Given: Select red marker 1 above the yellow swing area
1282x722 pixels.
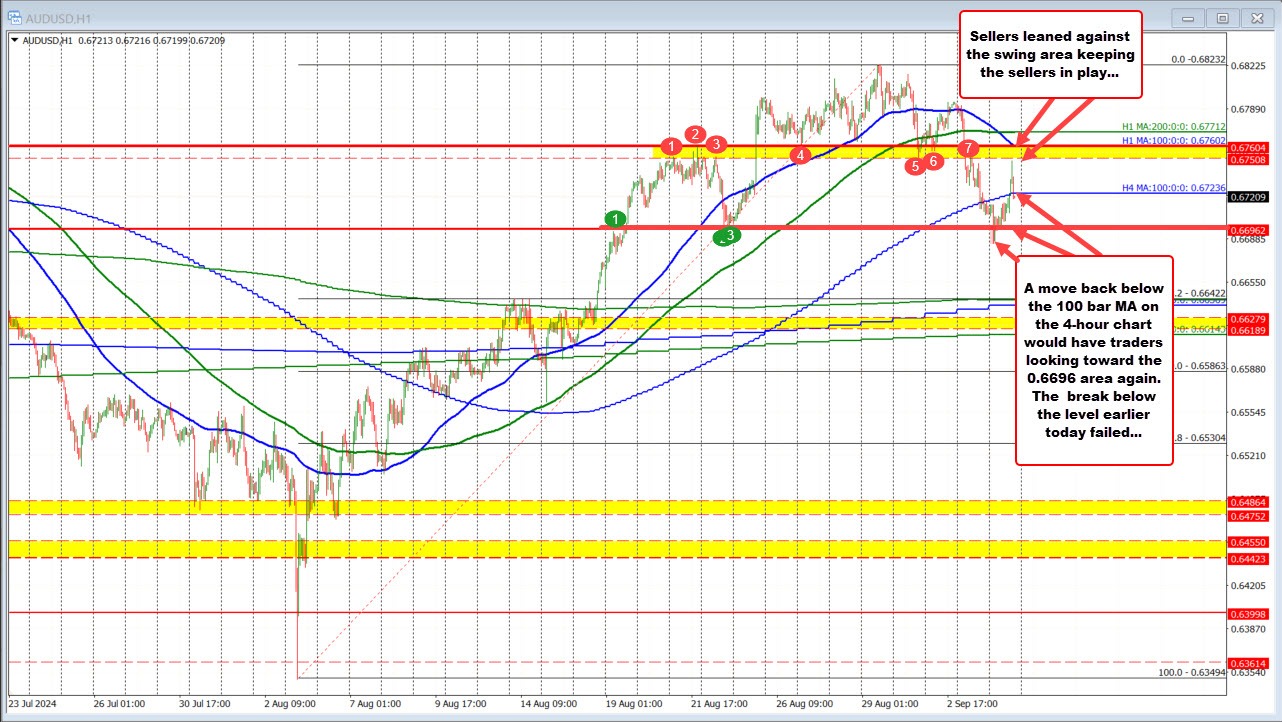Looking at the screenshot, I should (x=674, y=147).
